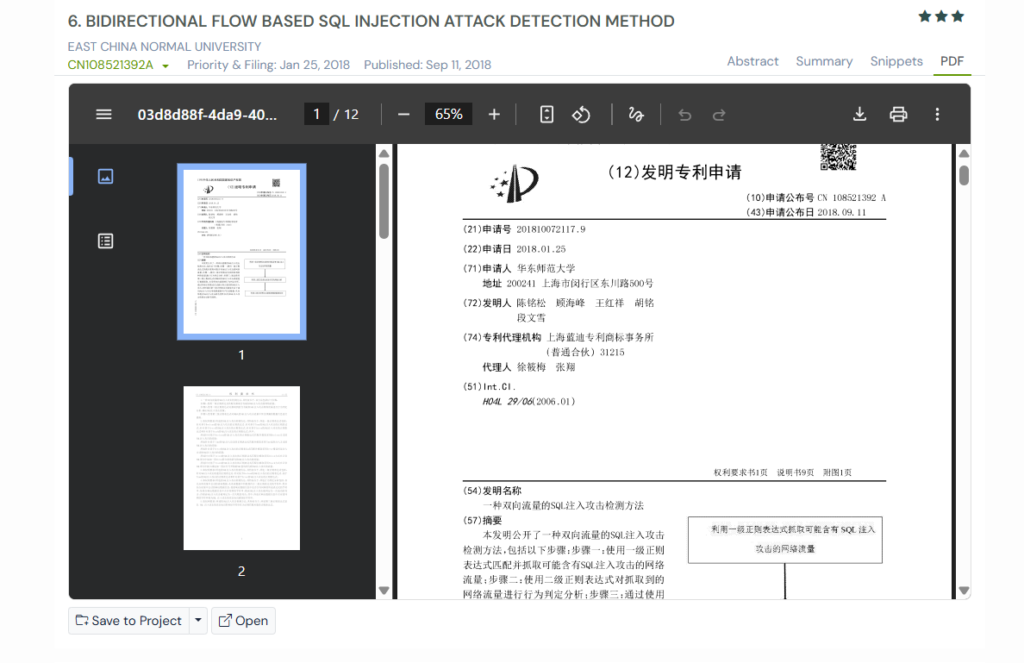Click inside the page number field
The width and height of the screenshot is (1024, 663).
pos(316,114)
